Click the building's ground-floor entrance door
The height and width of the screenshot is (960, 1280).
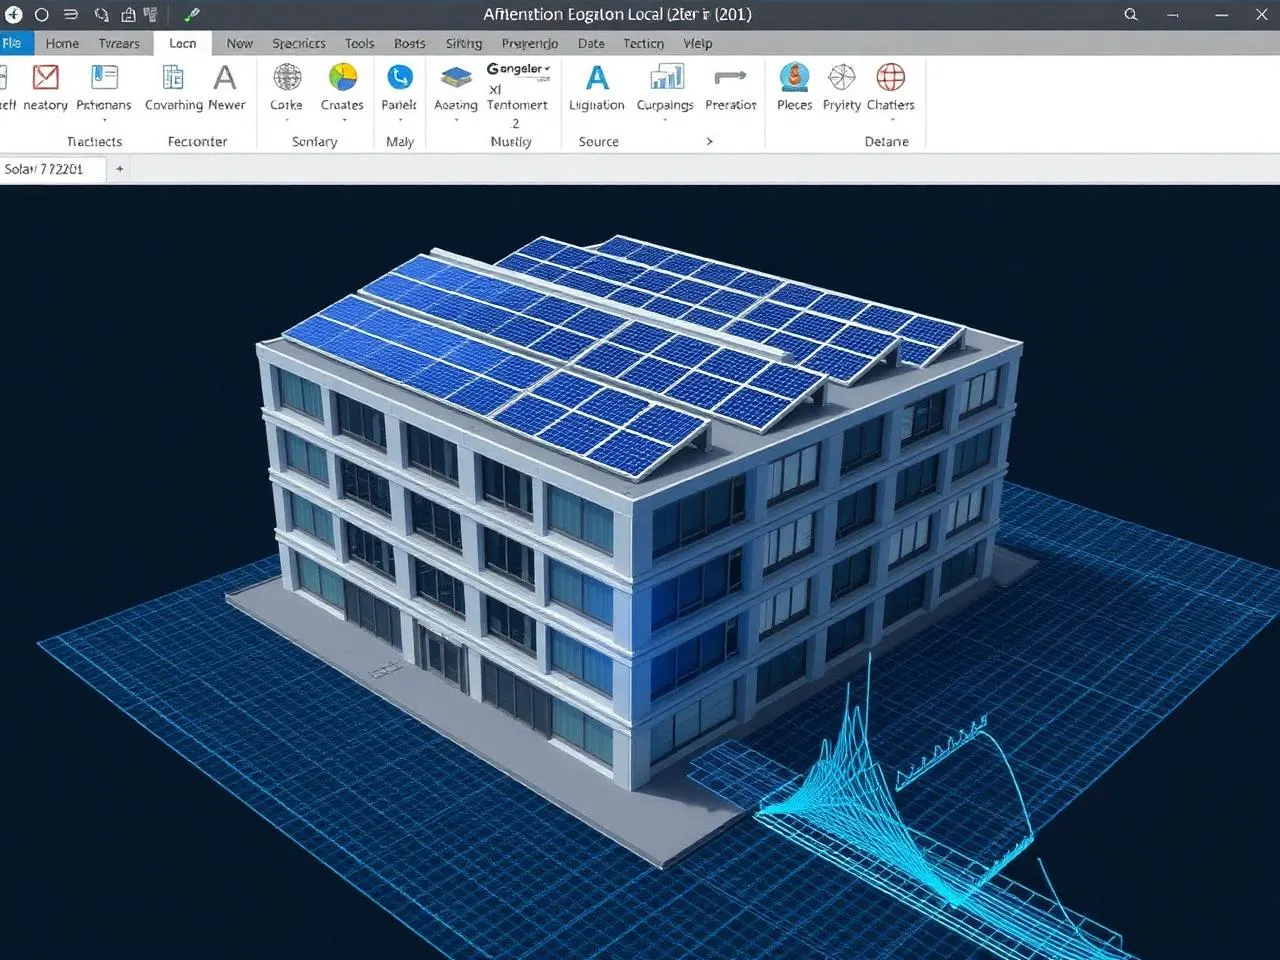442,662
